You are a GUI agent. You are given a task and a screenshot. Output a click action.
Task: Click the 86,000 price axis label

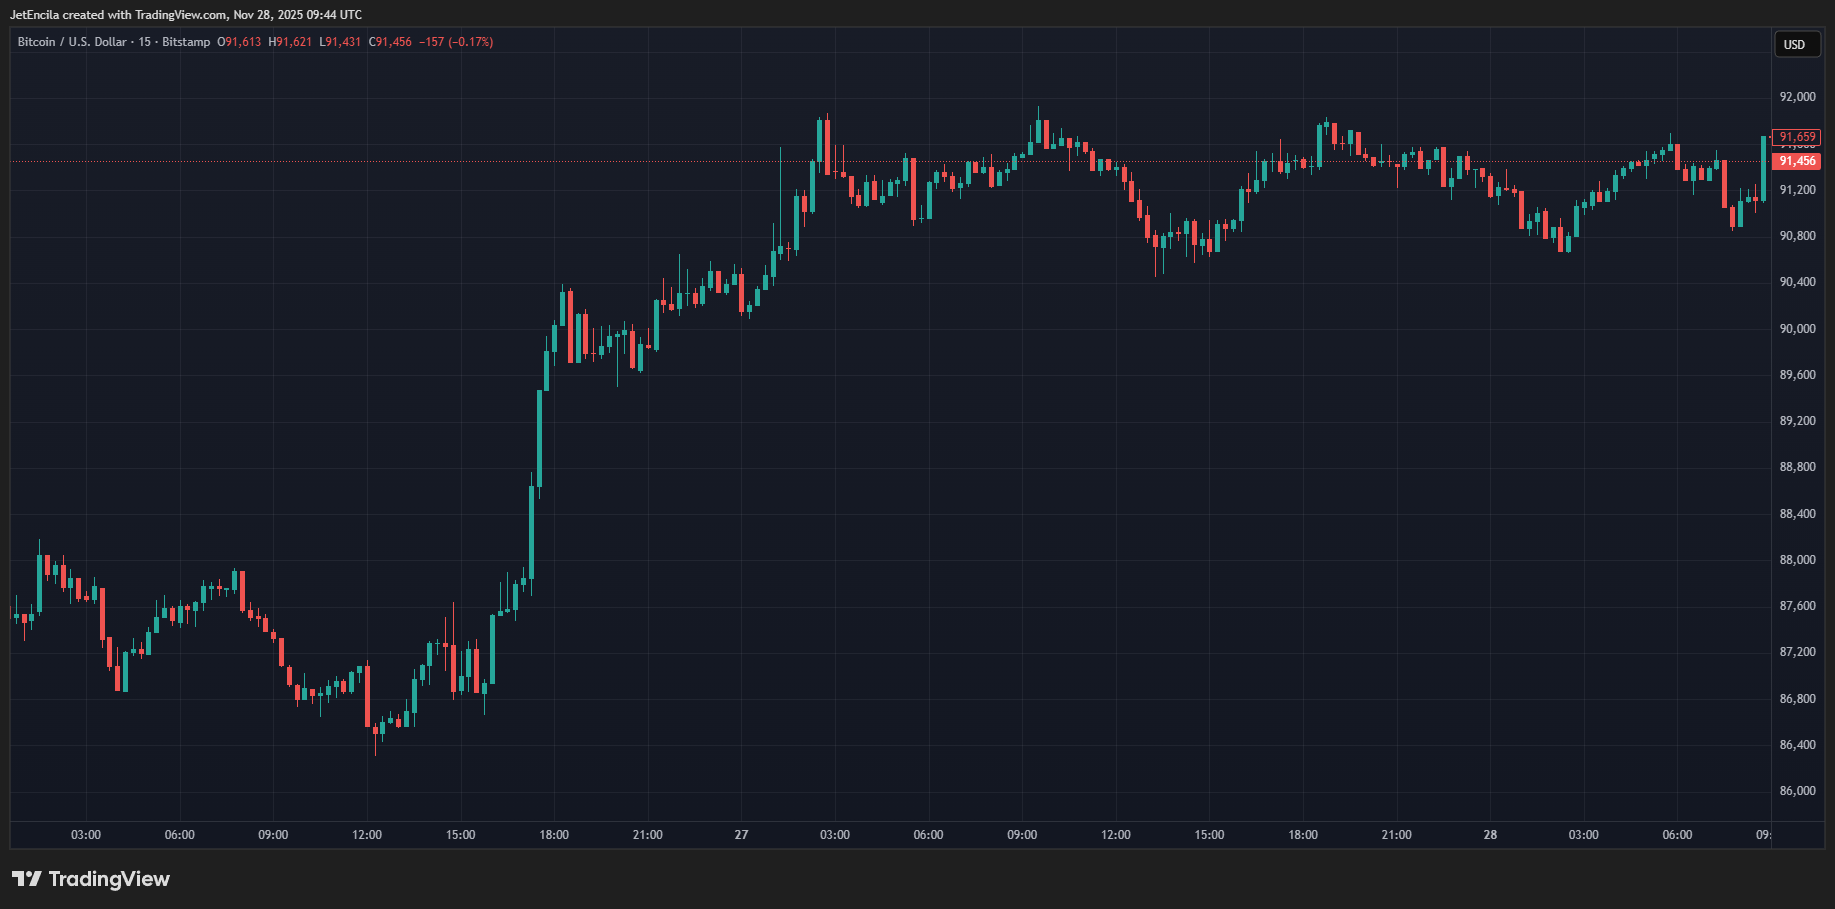(1797, 791)
